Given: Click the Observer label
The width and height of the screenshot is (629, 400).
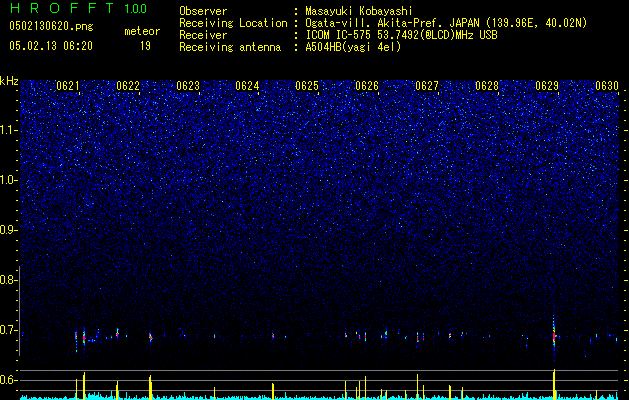Looking at the screenshot, I should click(203, 11).
